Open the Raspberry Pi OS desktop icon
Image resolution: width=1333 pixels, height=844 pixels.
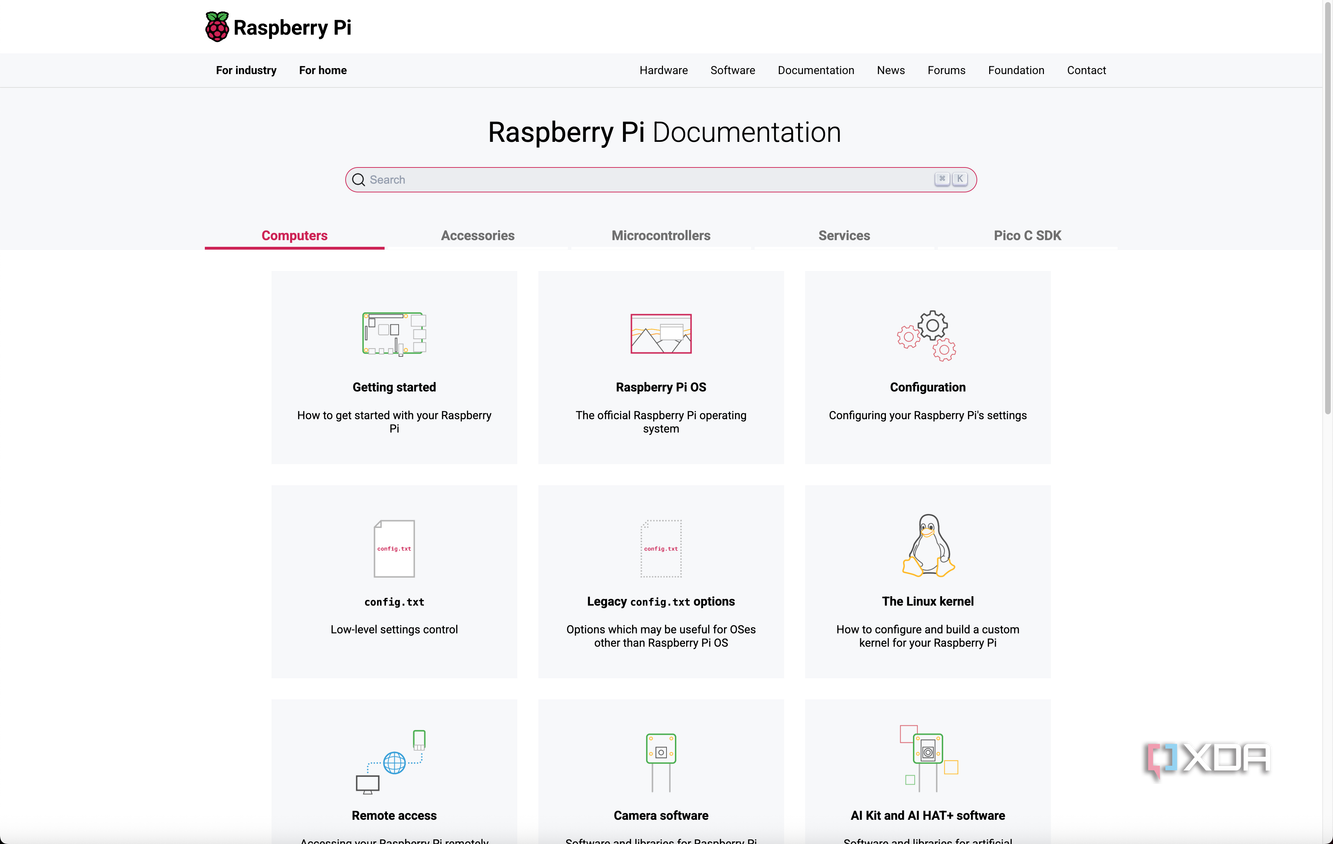point(661,334)
